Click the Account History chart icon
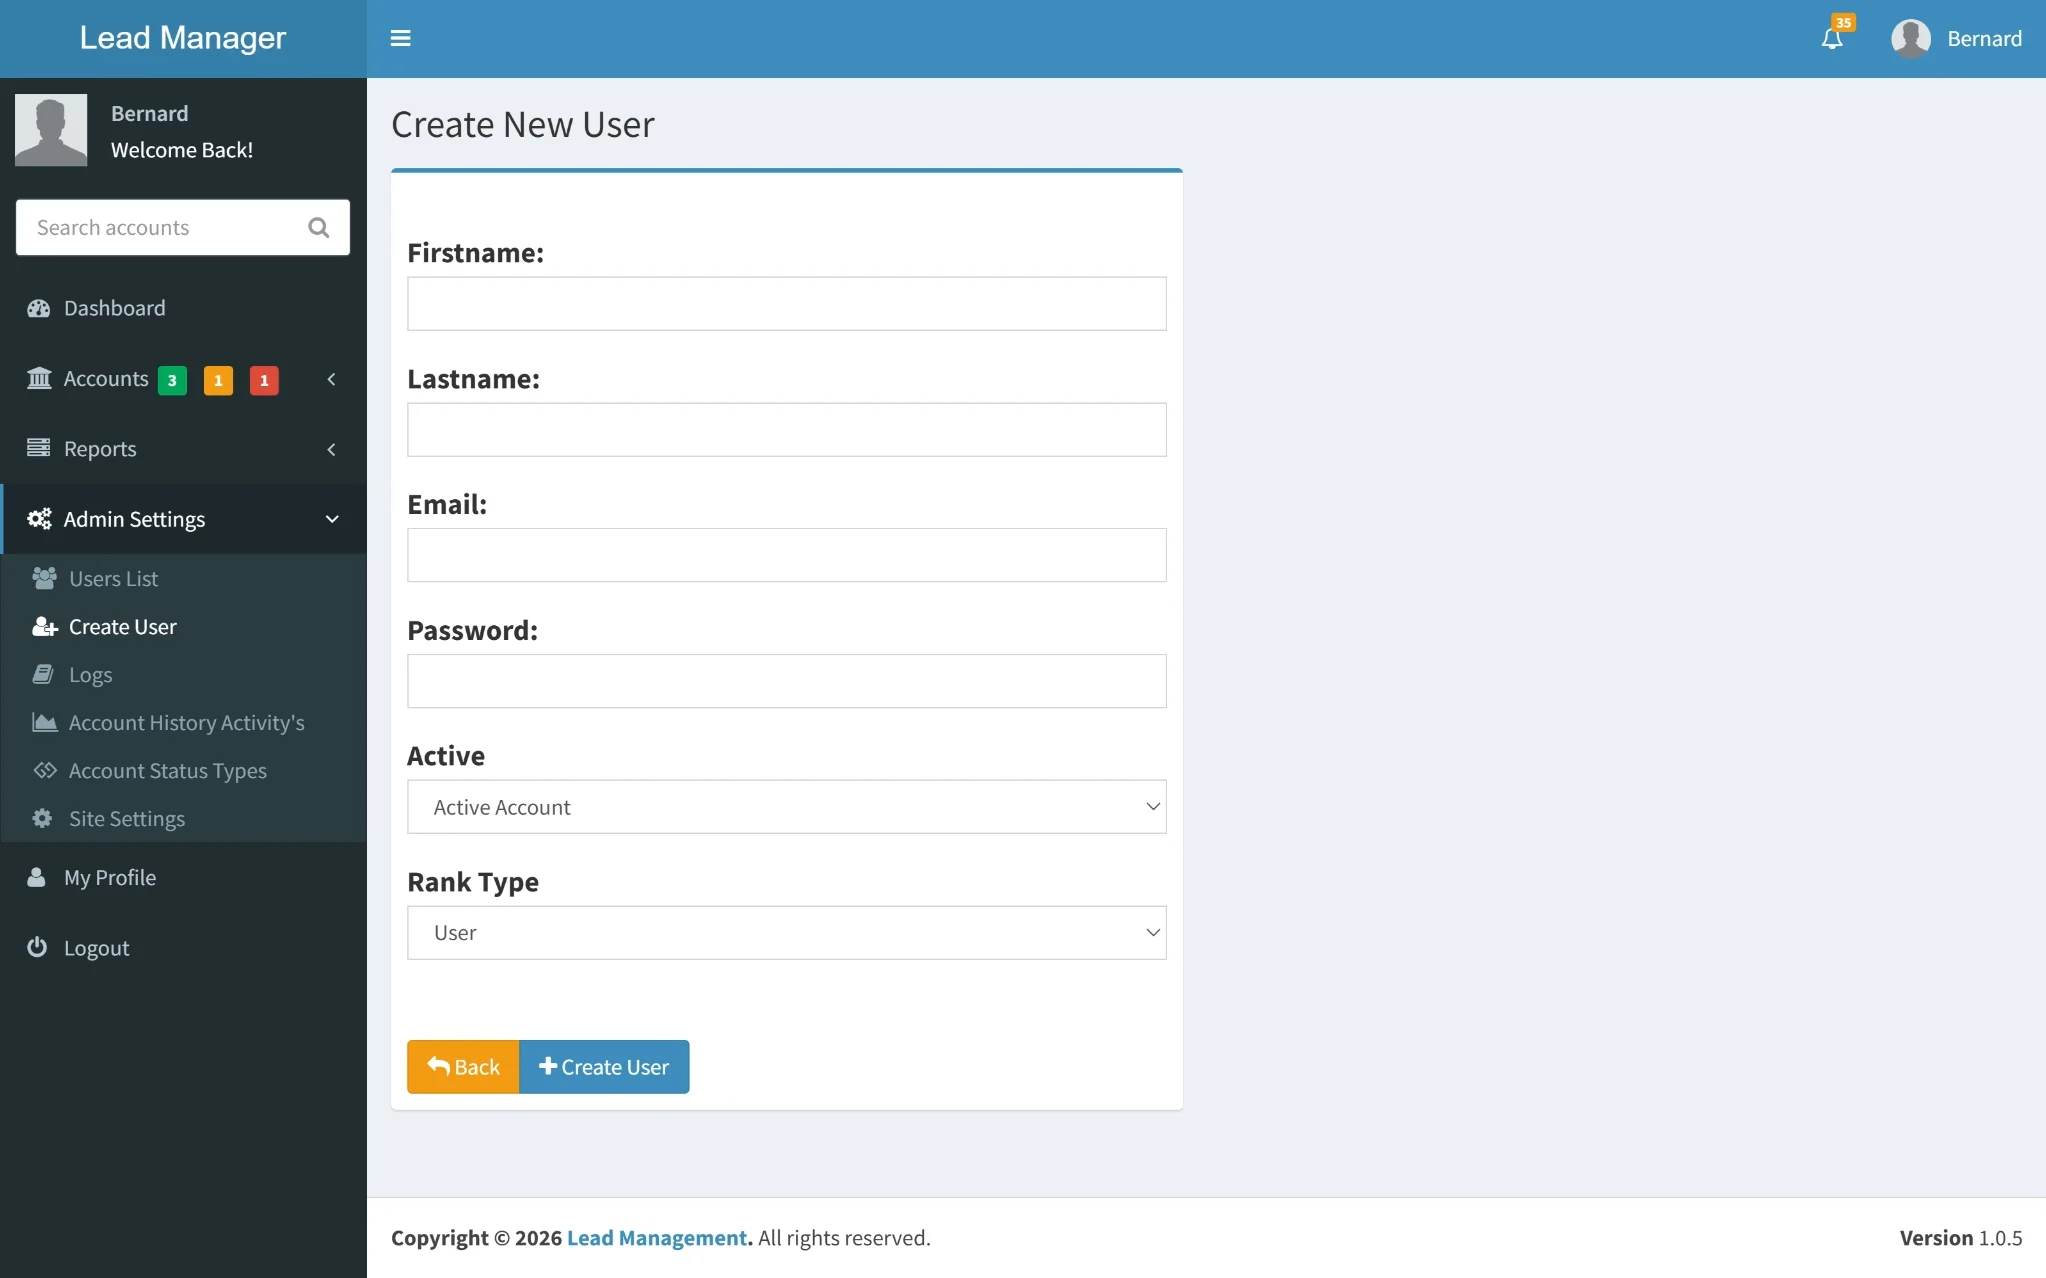The width and height of the screenshot is (2046, 1278). tap(44, 722)
